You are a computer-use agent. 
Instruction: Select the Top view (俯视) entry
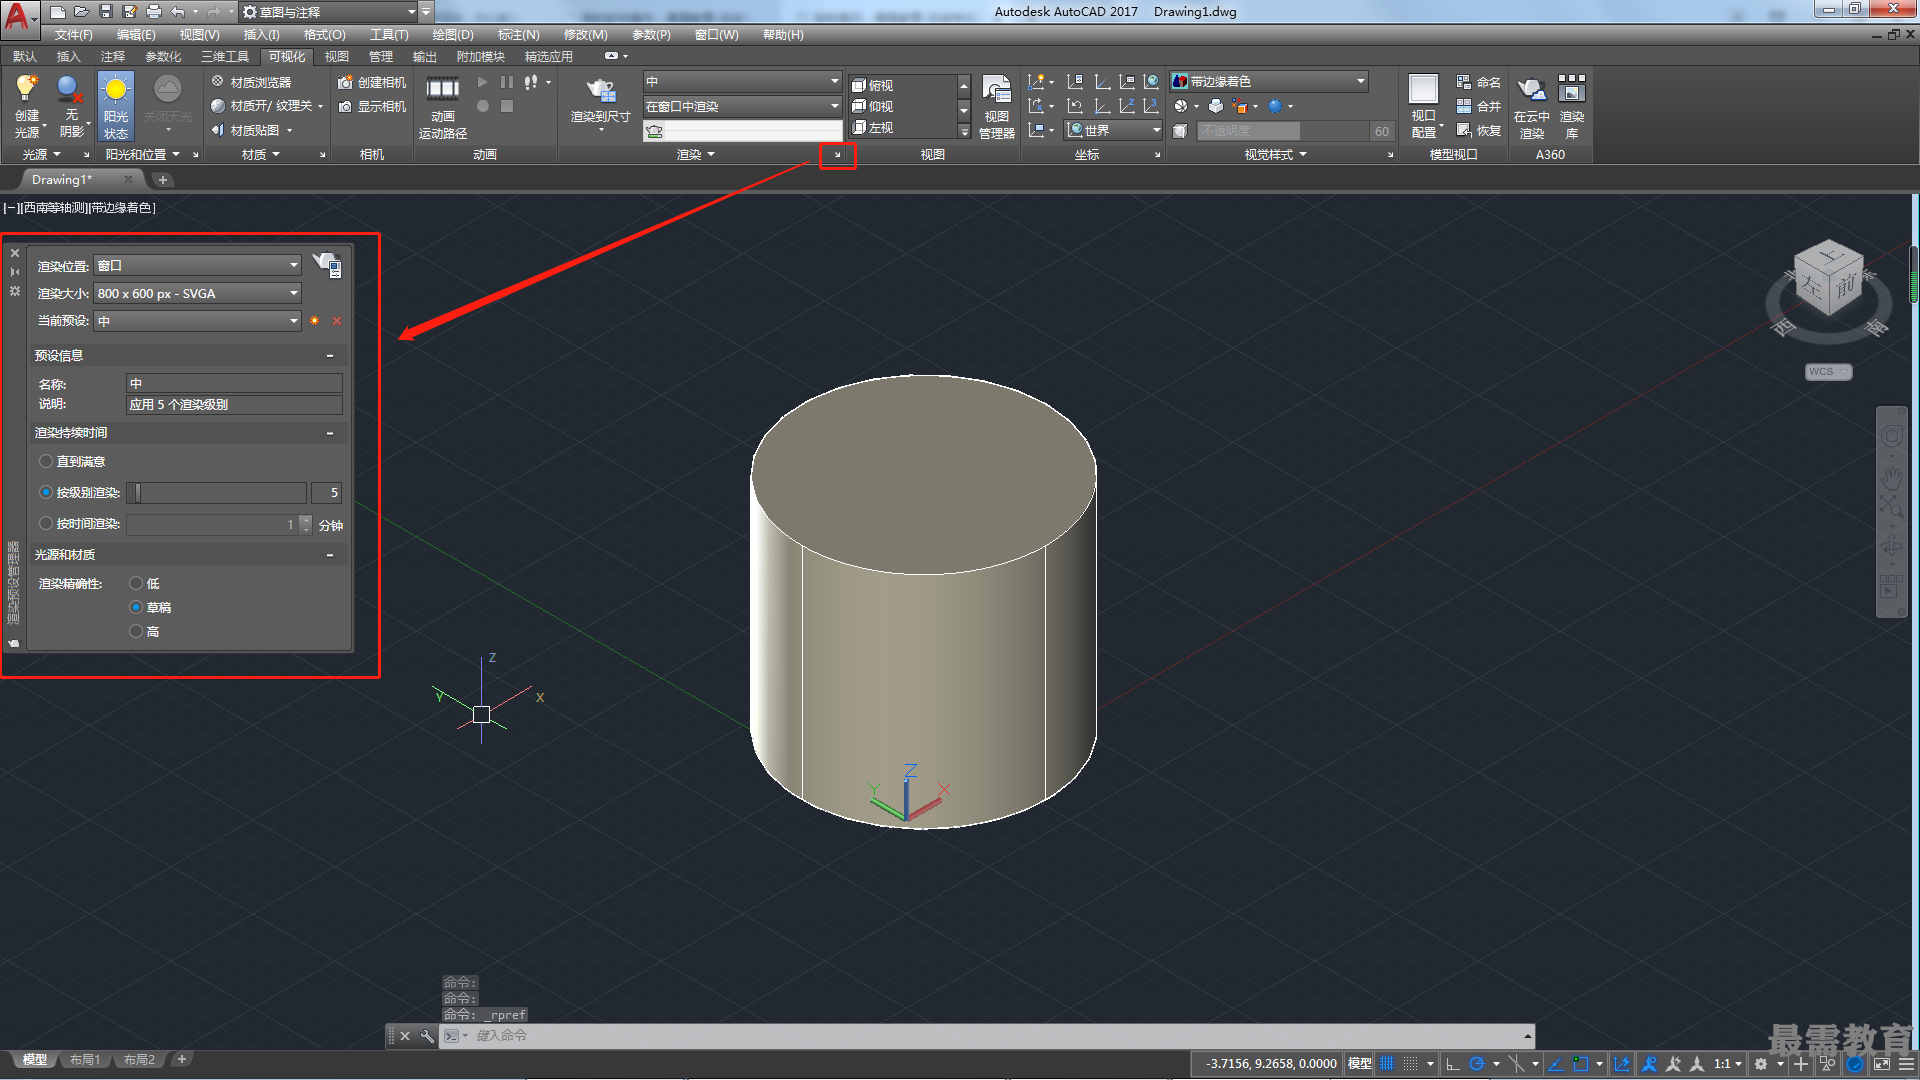[873, 85]
